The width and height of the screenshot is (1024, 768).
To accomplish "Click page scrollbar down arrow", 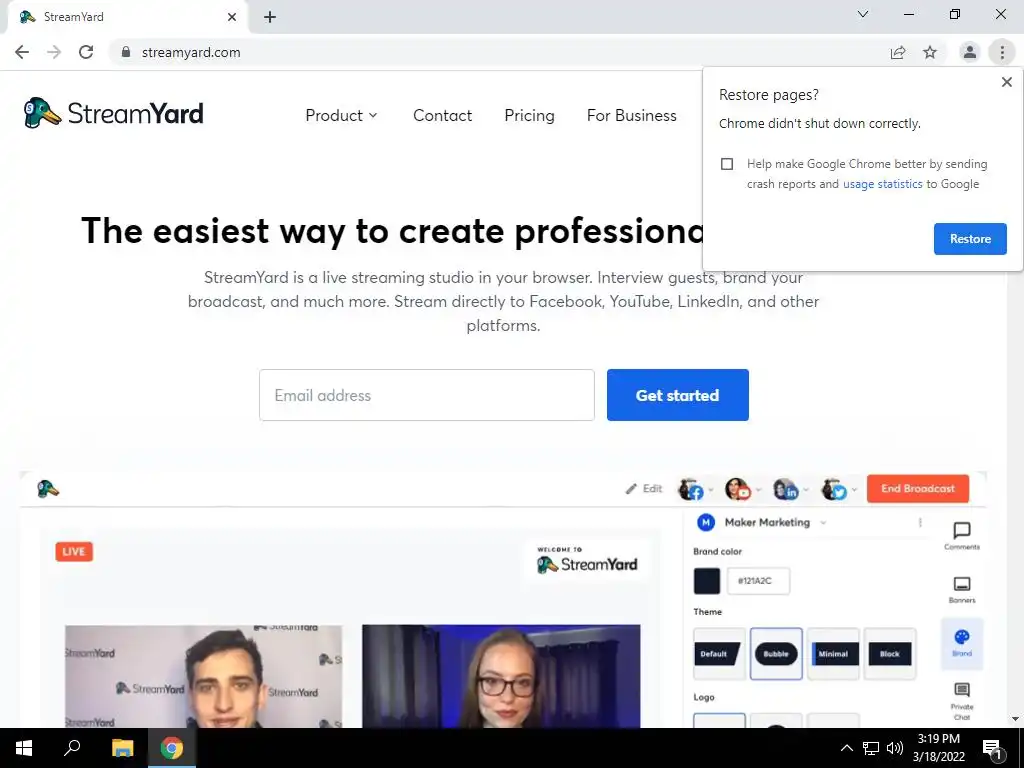I will click(x=1016, y=720).
